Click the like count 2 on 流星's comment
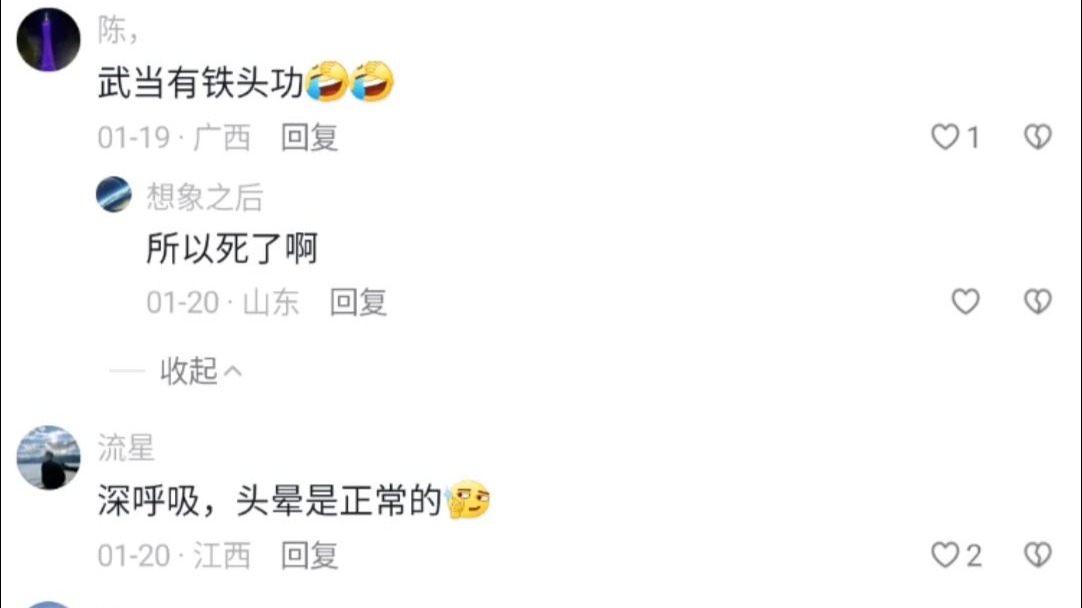Screen dimensions: 1082x608 (x=973, y=556)
